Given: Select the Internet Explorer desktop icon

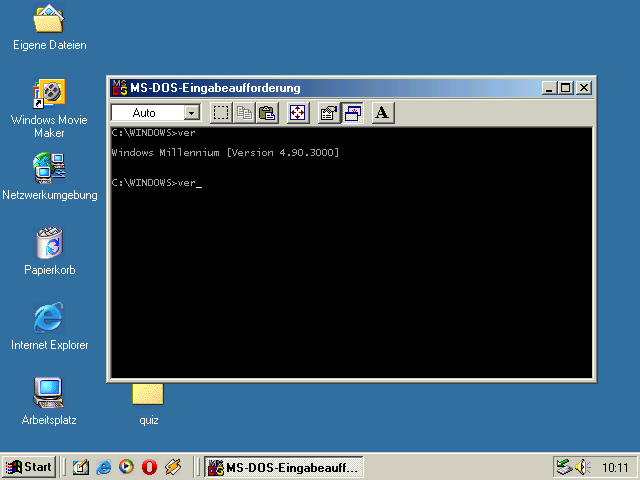Looking at the screenshot, I should (49, 327).
